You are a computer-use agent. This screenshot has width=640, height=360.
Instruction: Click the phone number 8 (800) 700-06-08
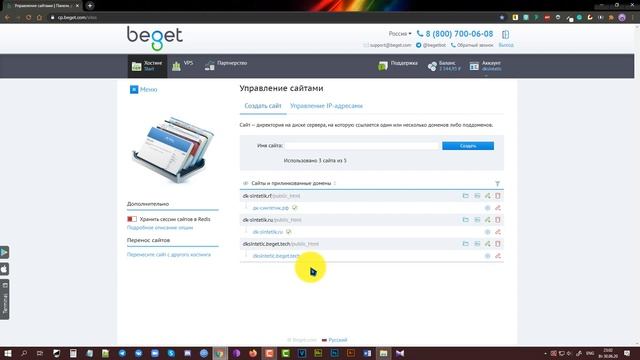455,34
